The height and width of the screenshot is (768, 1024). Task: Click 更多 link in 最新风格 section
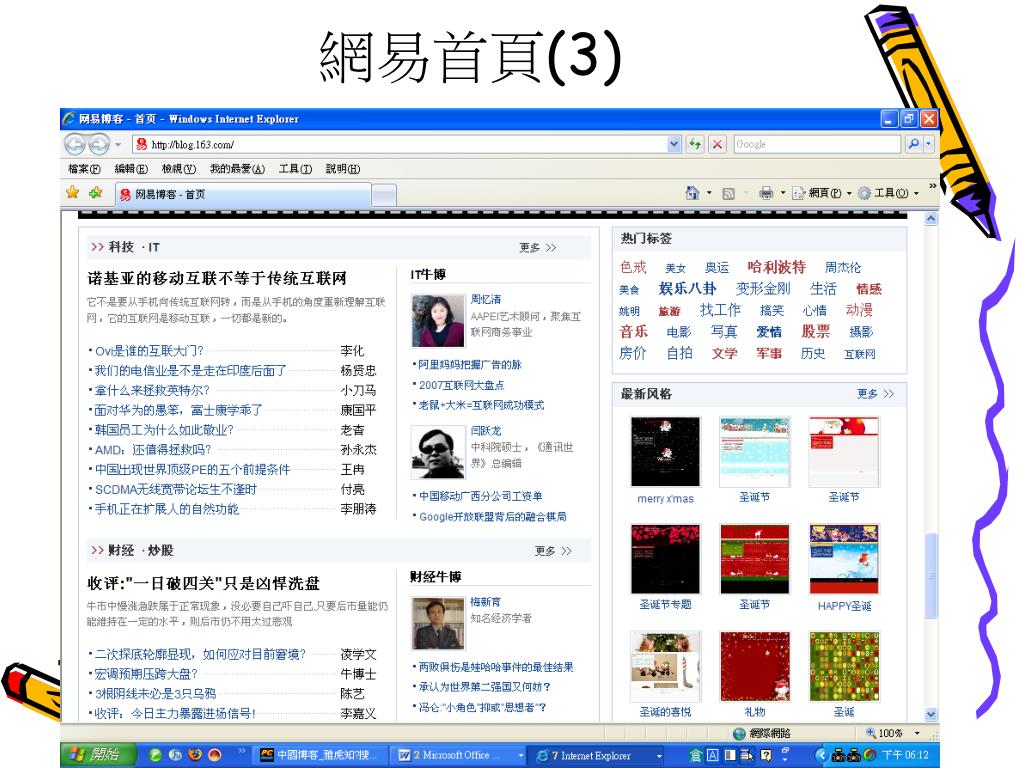(x=875, y=393)
